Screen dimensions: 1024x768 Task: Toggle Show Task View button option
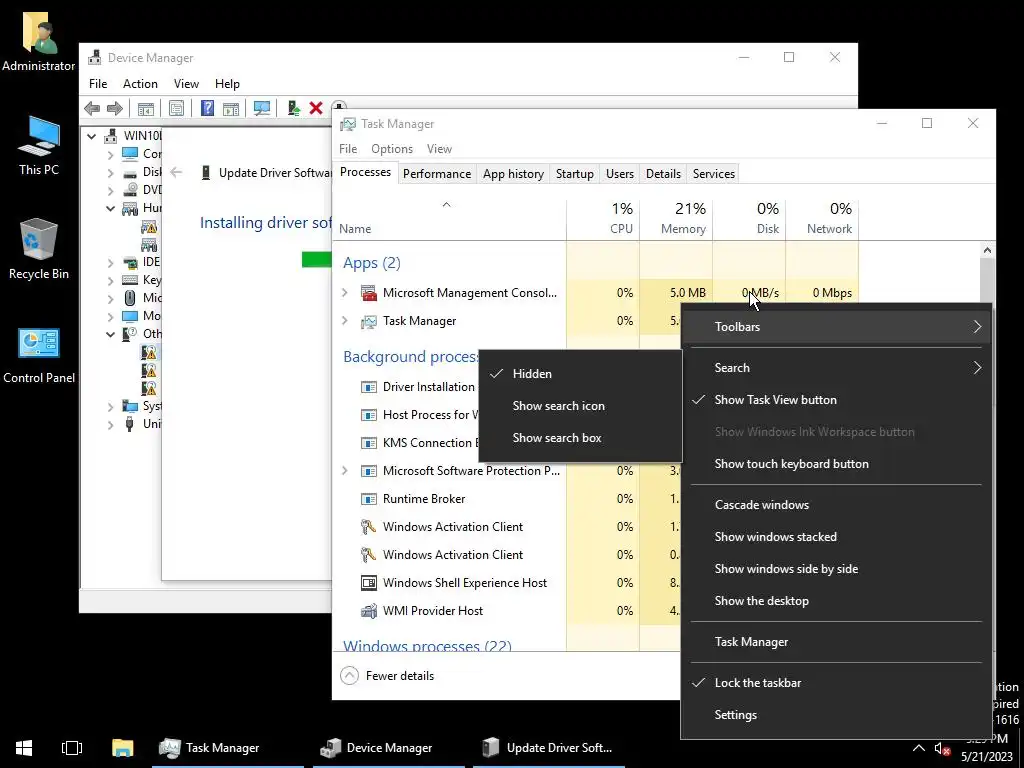click(836, 400)
